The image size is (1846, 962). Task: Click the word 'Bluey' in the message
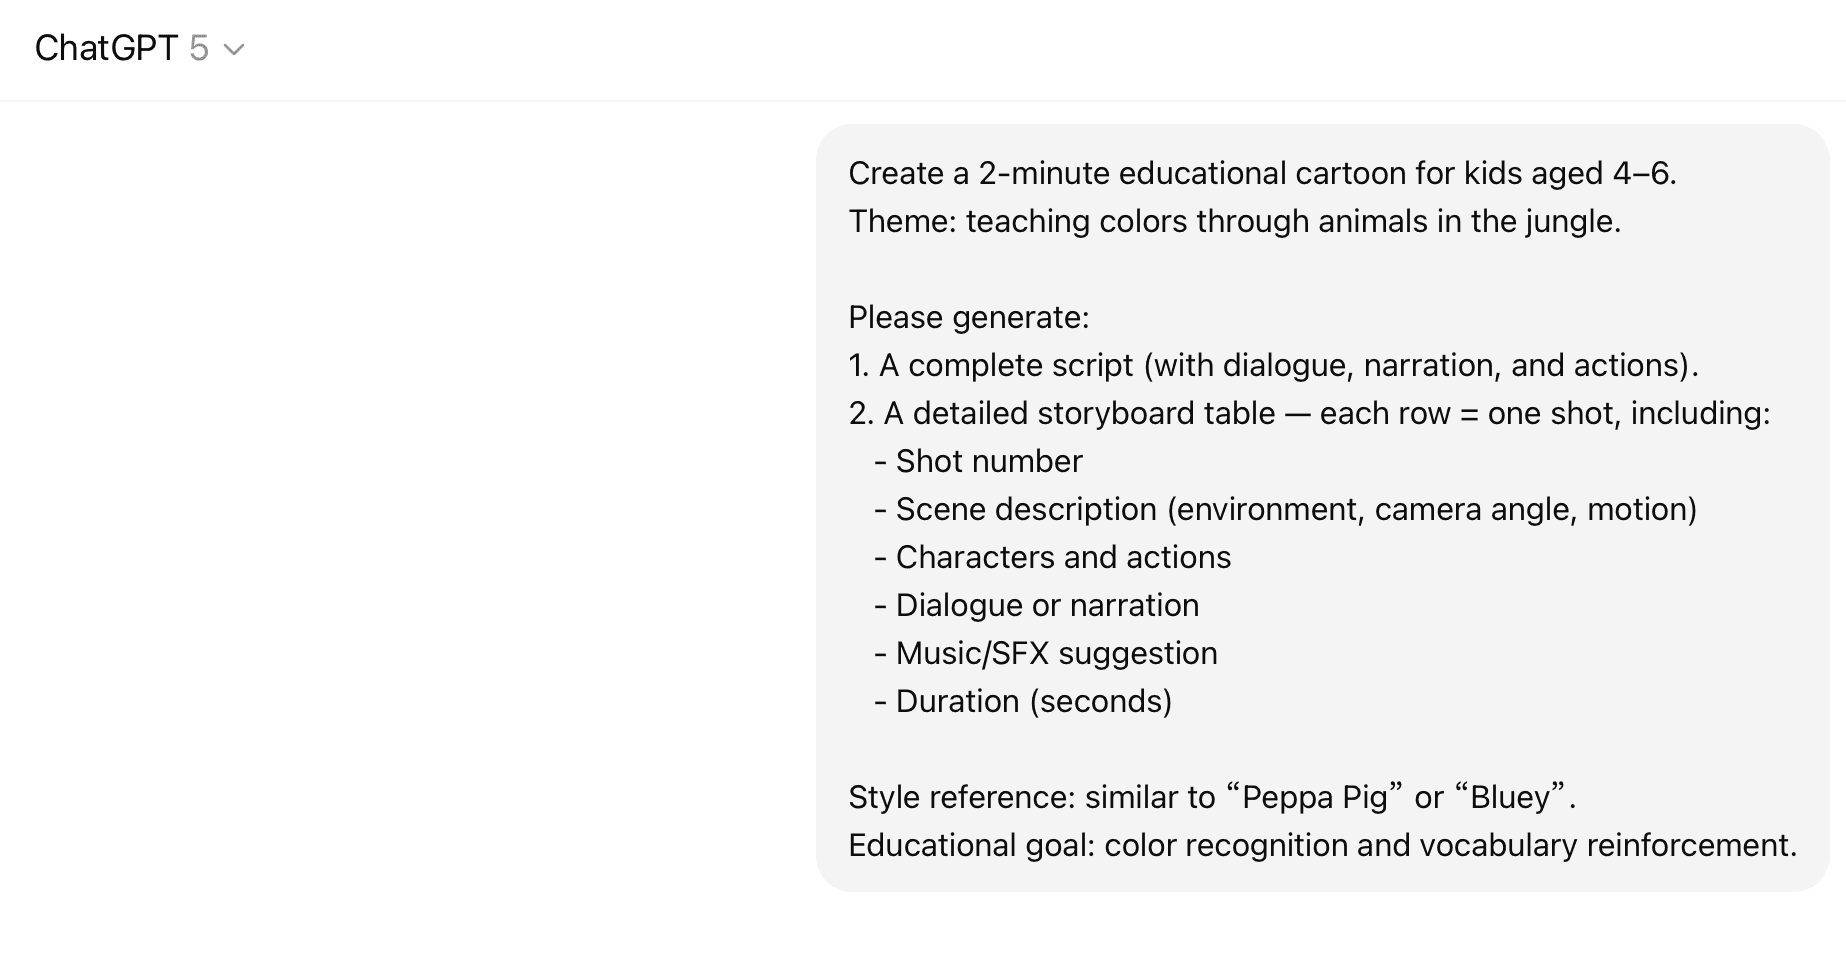click(1510, 797)
